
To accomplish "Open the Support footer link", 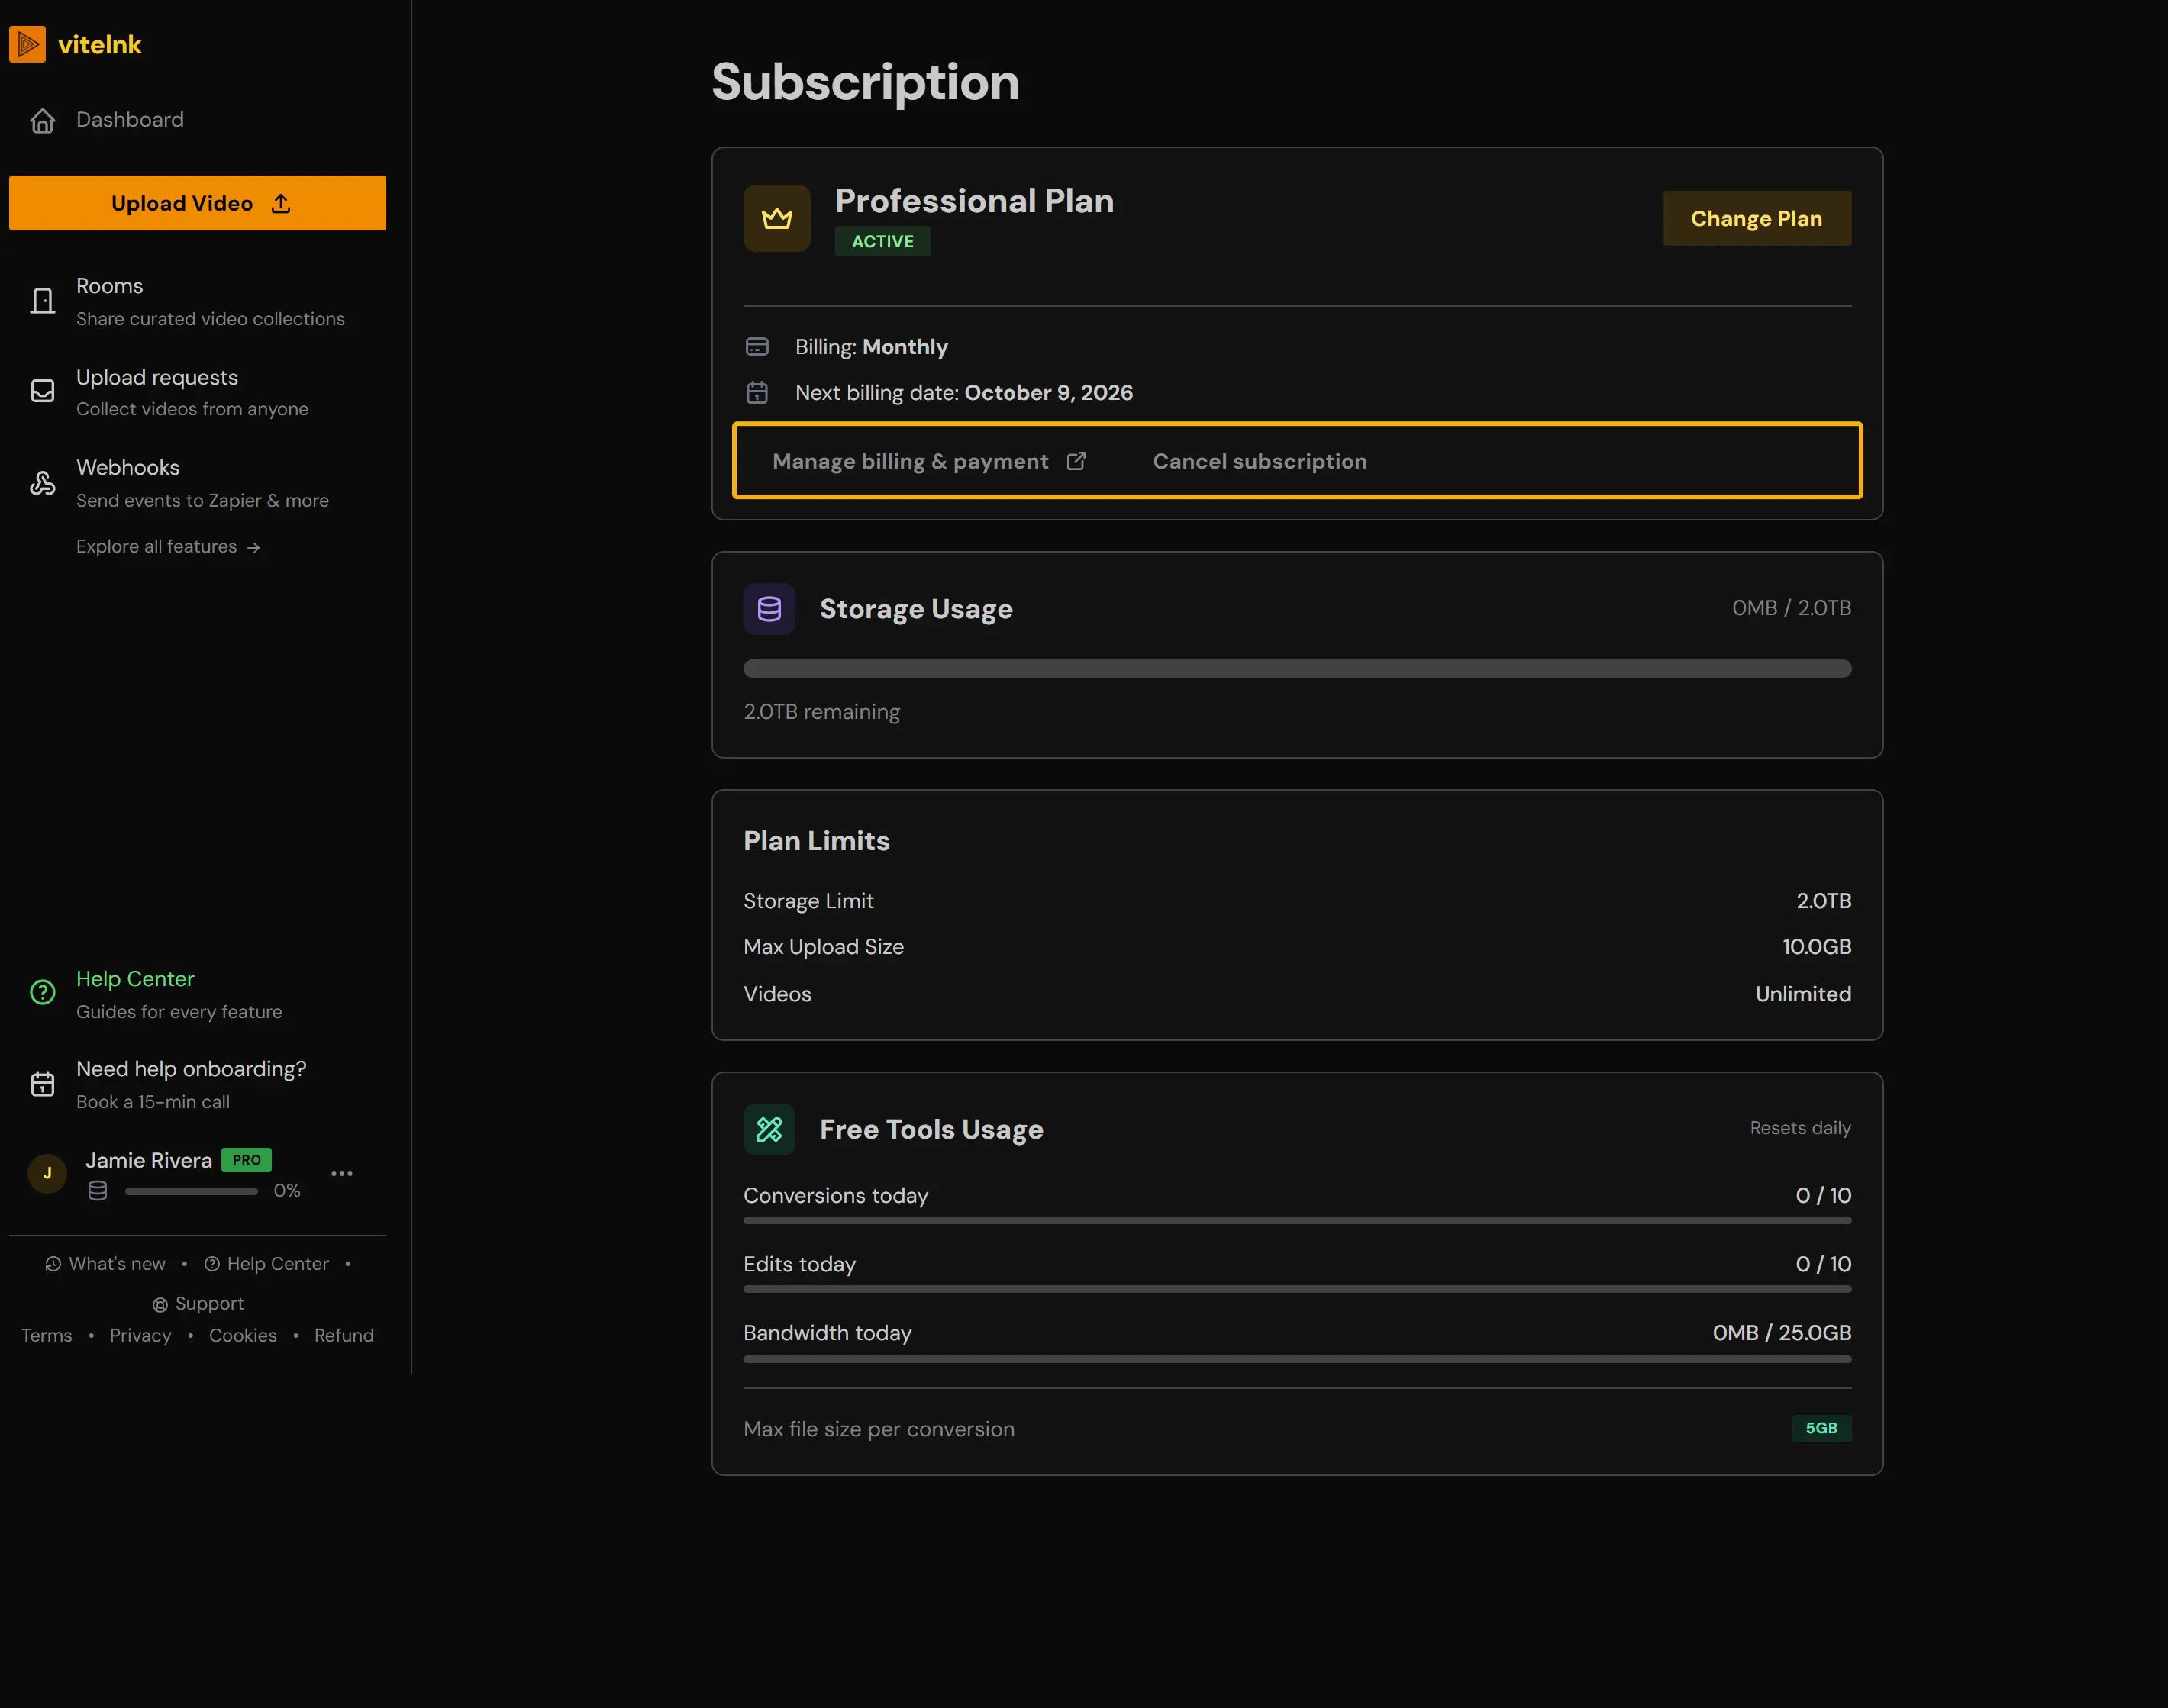I will tap(198, 1304).
